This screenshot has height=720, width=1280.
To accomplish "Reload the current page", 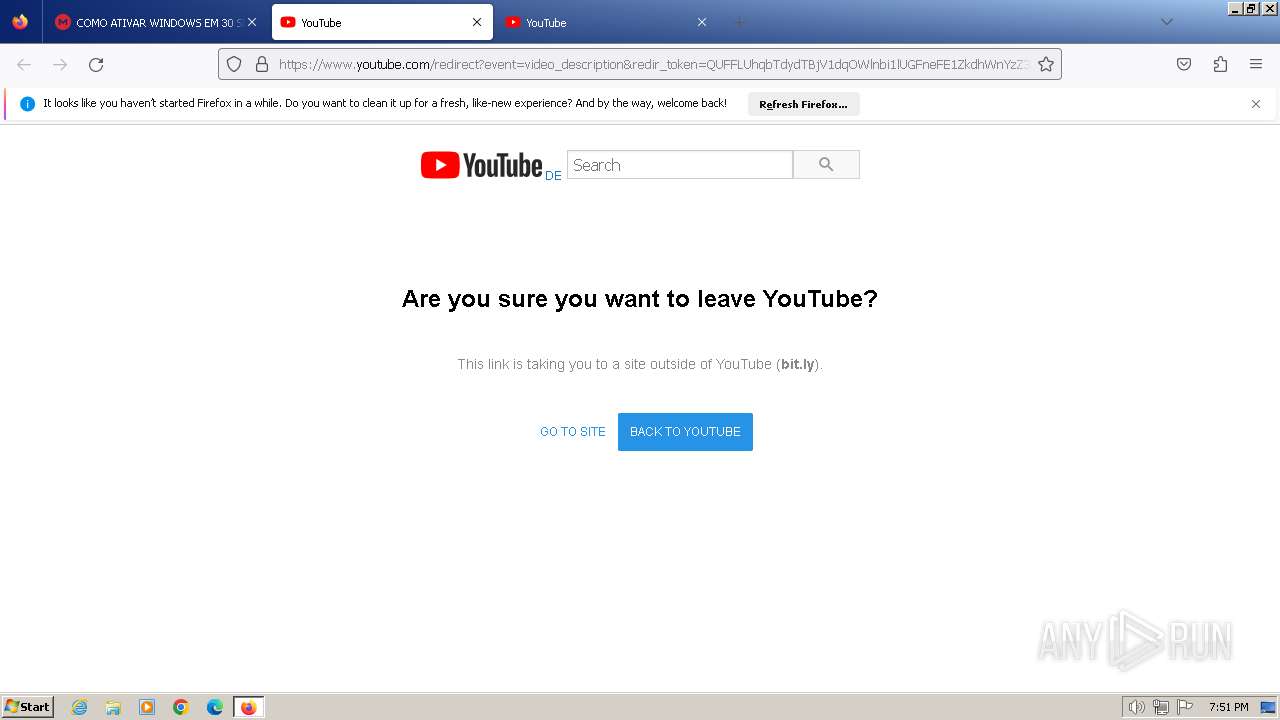I will tap(96, 64).
